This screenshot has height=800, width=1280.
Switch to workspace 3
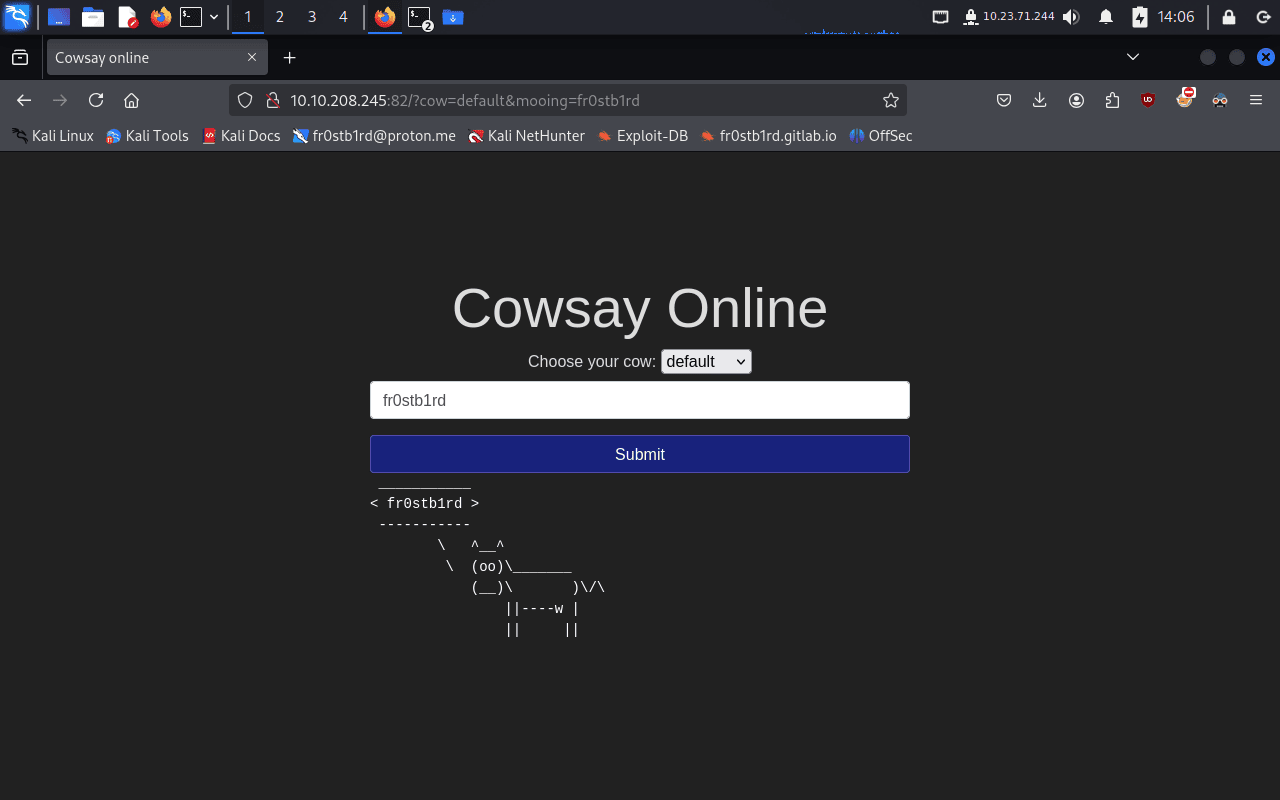[x=311, y=17]
